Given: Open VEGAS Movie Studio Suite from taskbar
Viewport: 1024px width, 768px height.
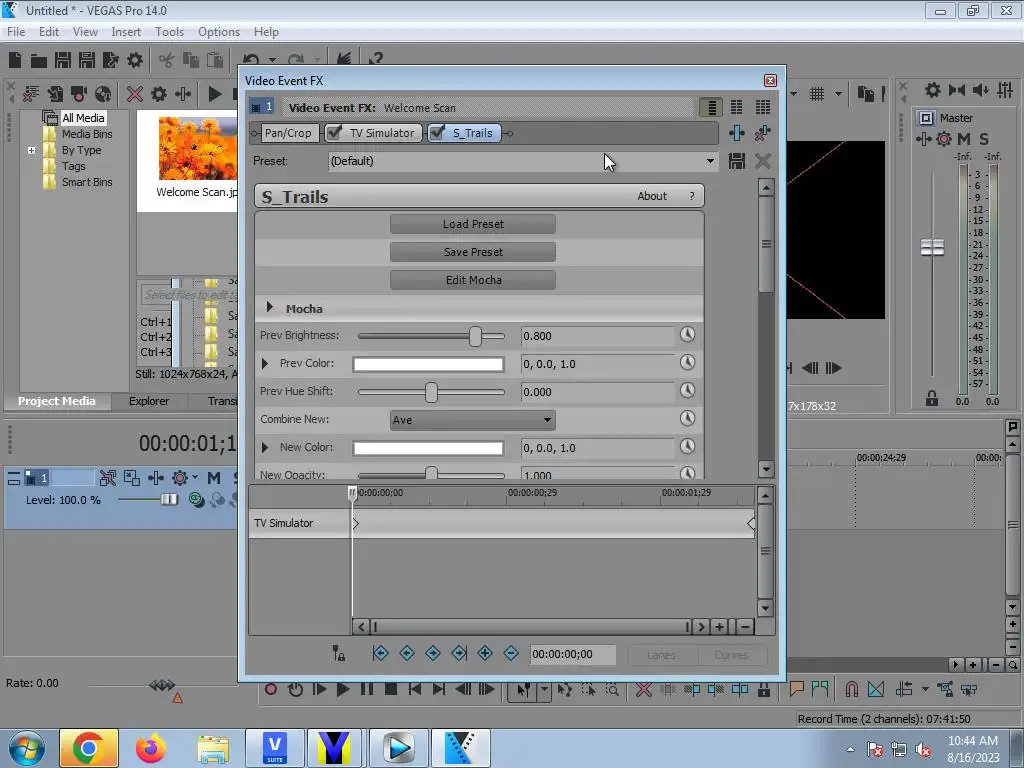Looking at the screenshot, I should tap(275, 748).
